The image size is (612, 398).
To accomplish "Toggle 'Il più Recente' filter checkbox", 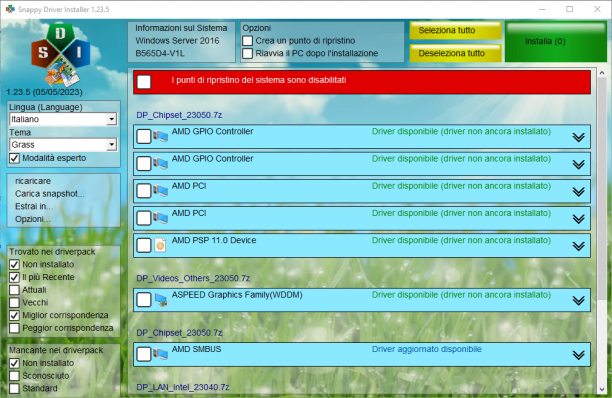I will (14, 277).
